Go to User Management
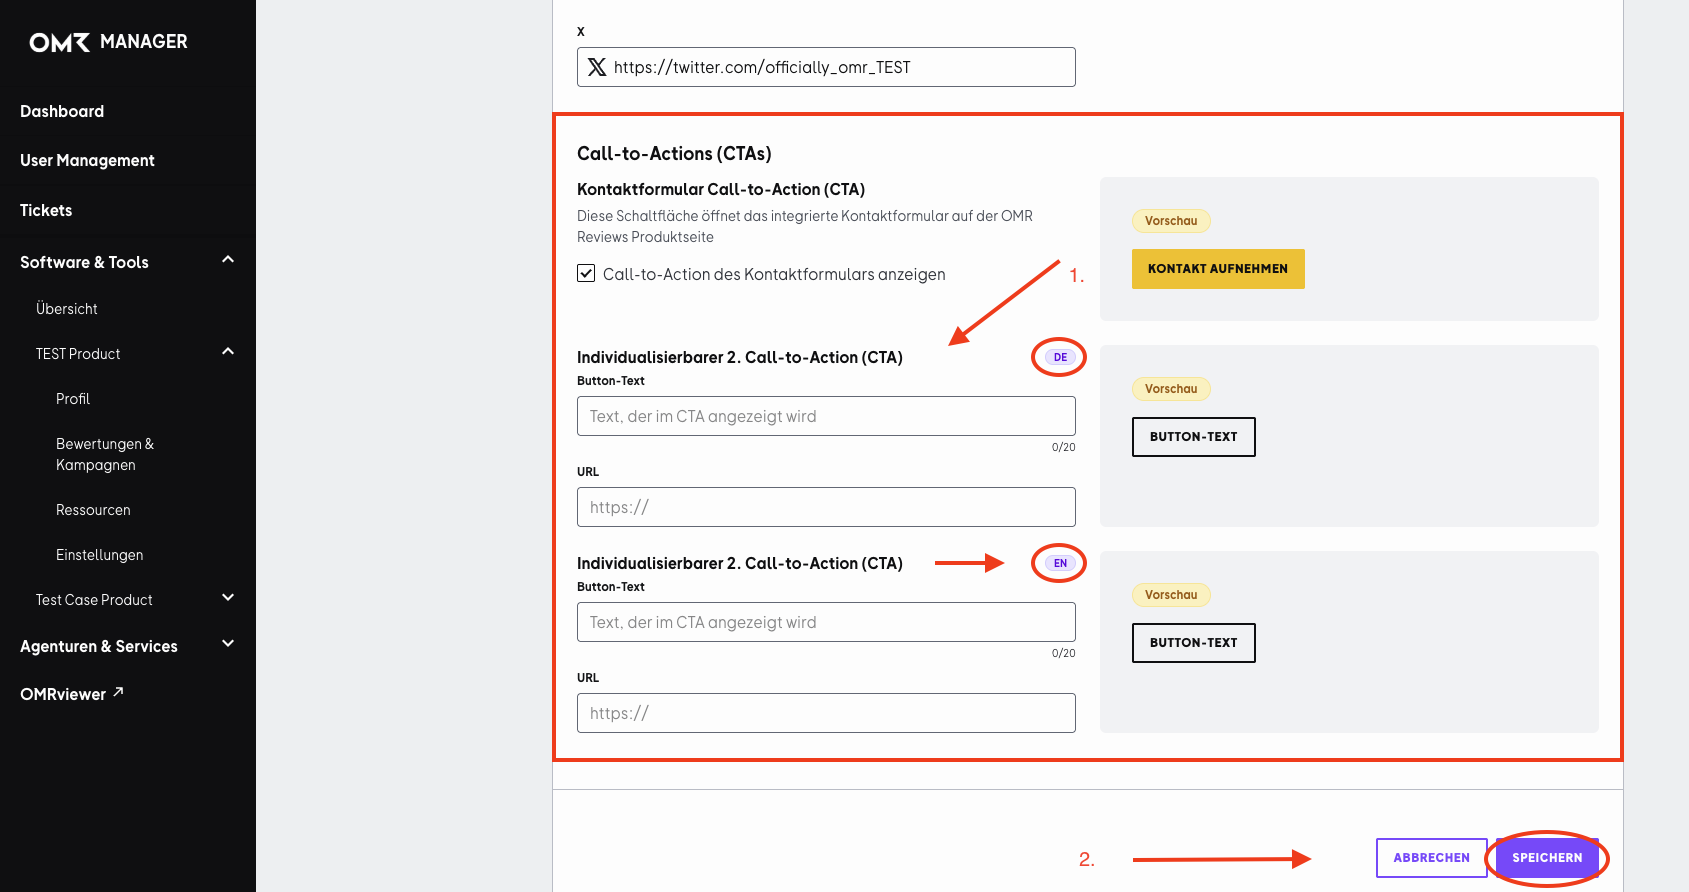This screenshot has width=1689, height=892. tap(87, 160)
